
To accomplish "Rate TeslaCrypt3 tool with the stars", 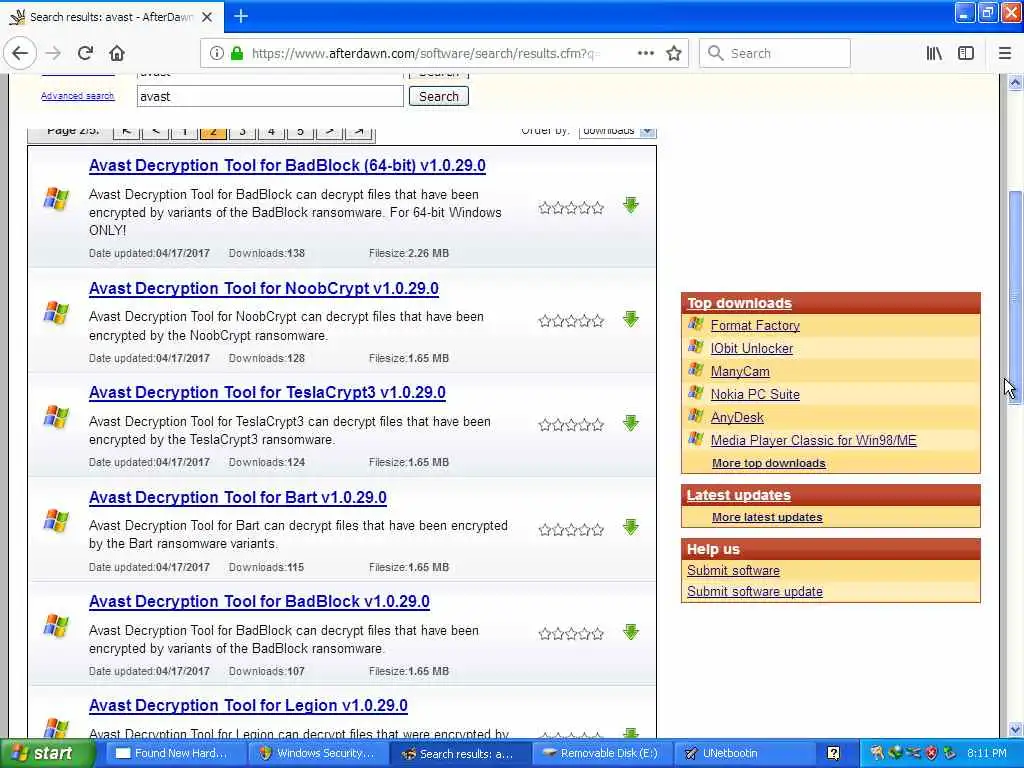I will tap(571, 425).
